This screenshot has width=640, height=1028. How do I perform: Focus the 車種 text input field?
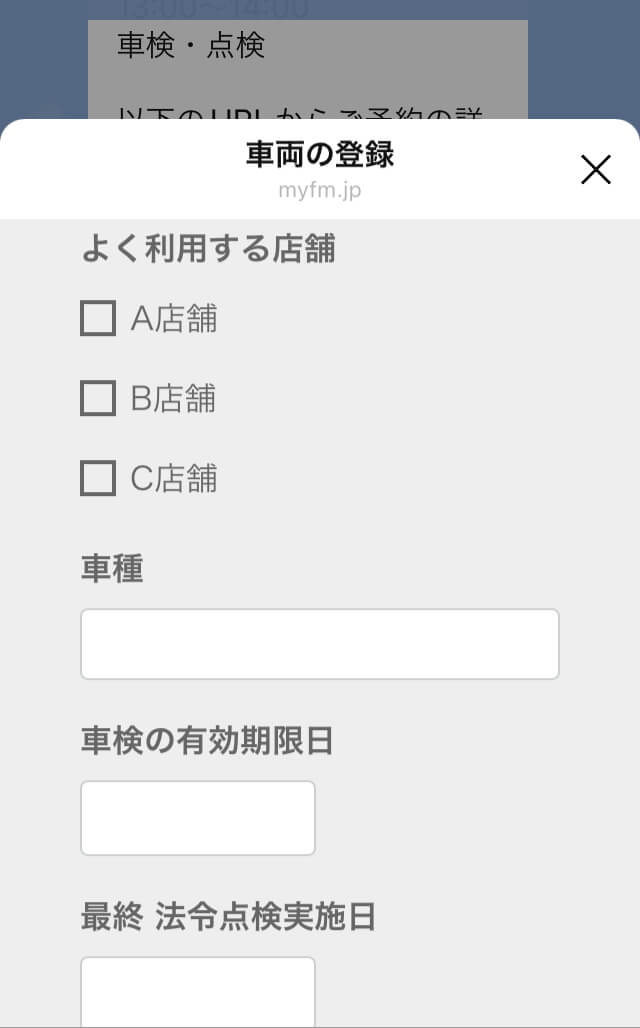(319, 644)
